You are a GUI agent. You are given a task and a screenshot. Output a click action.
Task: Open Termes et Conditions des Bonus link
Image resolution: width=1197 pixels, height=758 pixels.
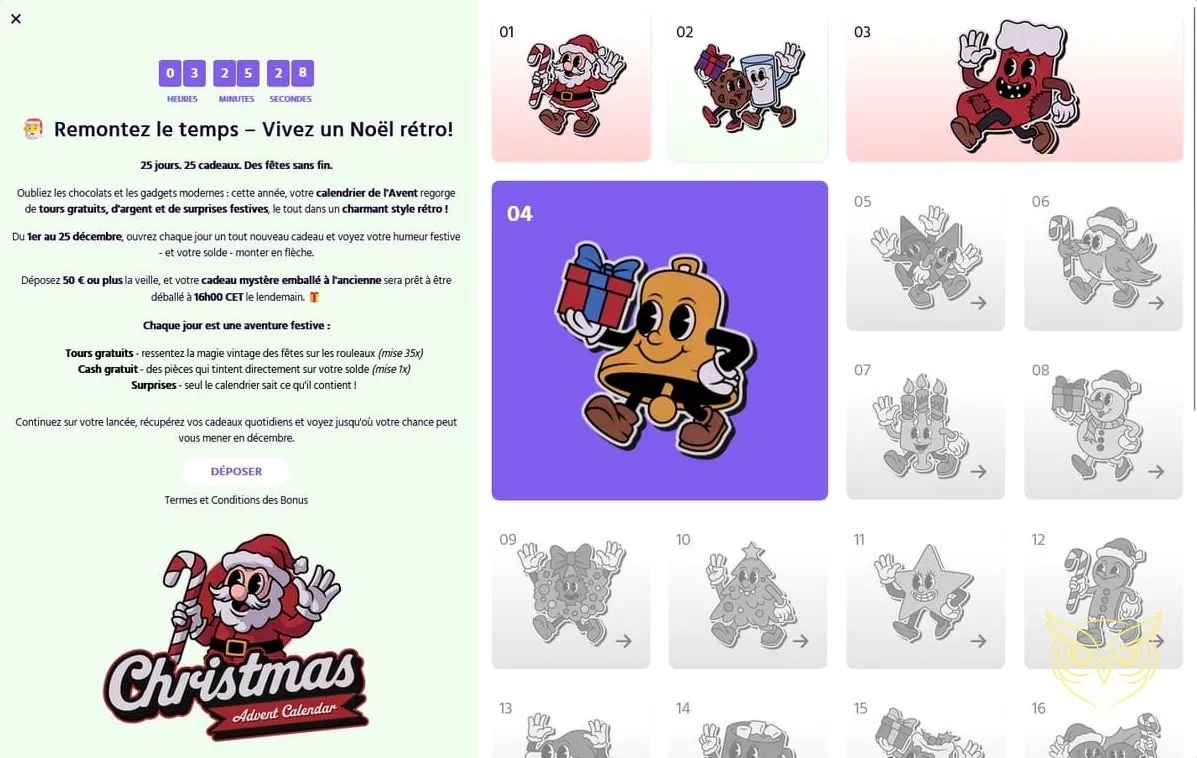point(236,500)
